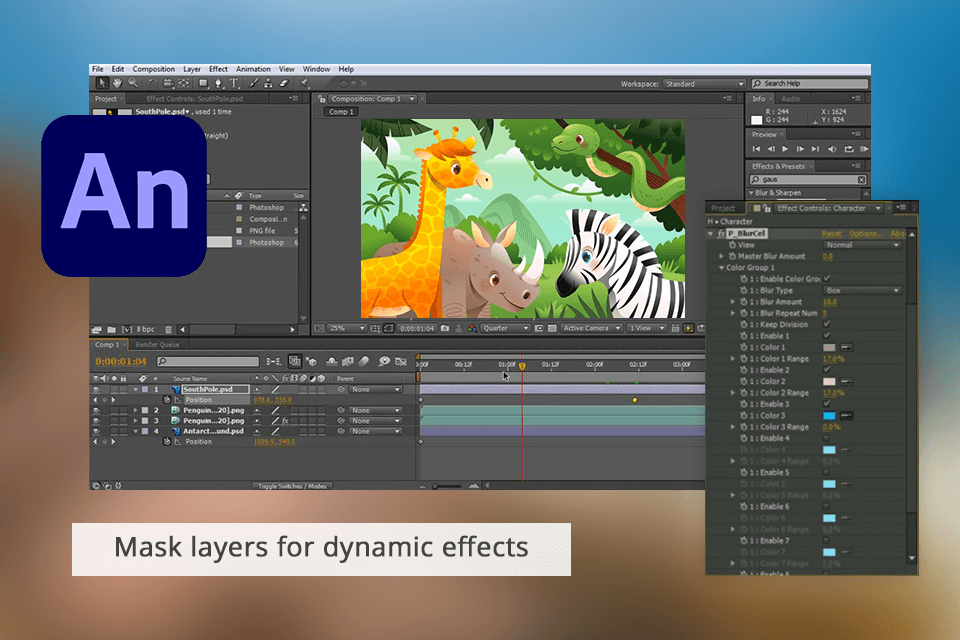Expand the Master Blur Amount property
This screenshot has width=960, height=640.
point(721,257)
